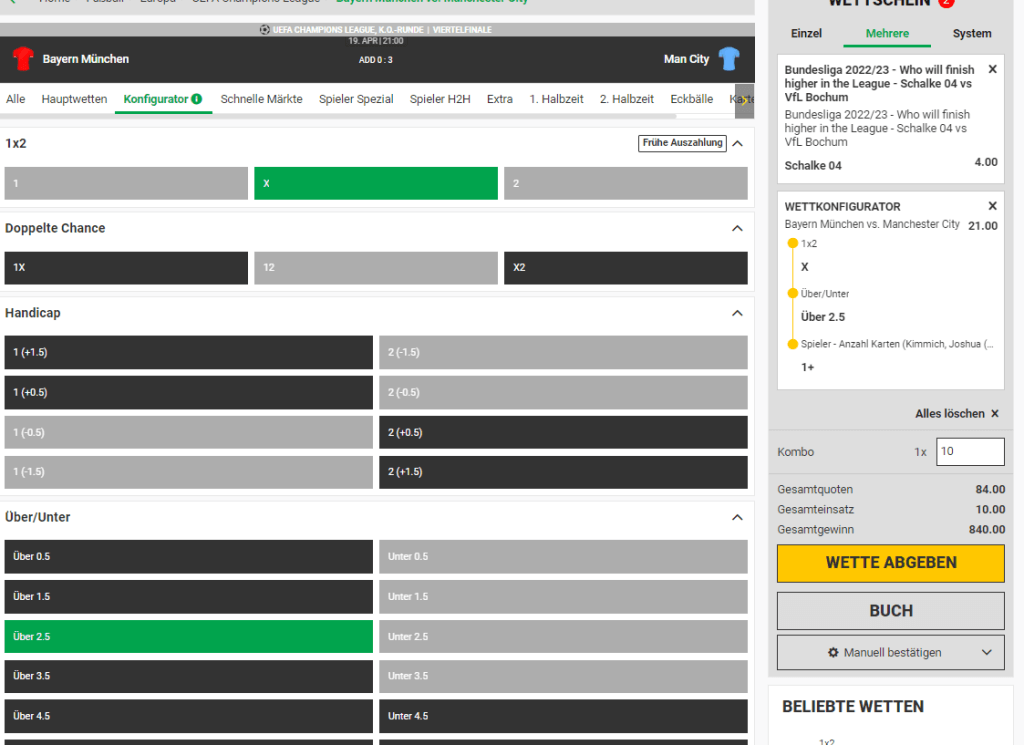This screenshot has width=1024, height=745.
Task: Click the gear icon in Manuell bestätigen
Action: 833,652
